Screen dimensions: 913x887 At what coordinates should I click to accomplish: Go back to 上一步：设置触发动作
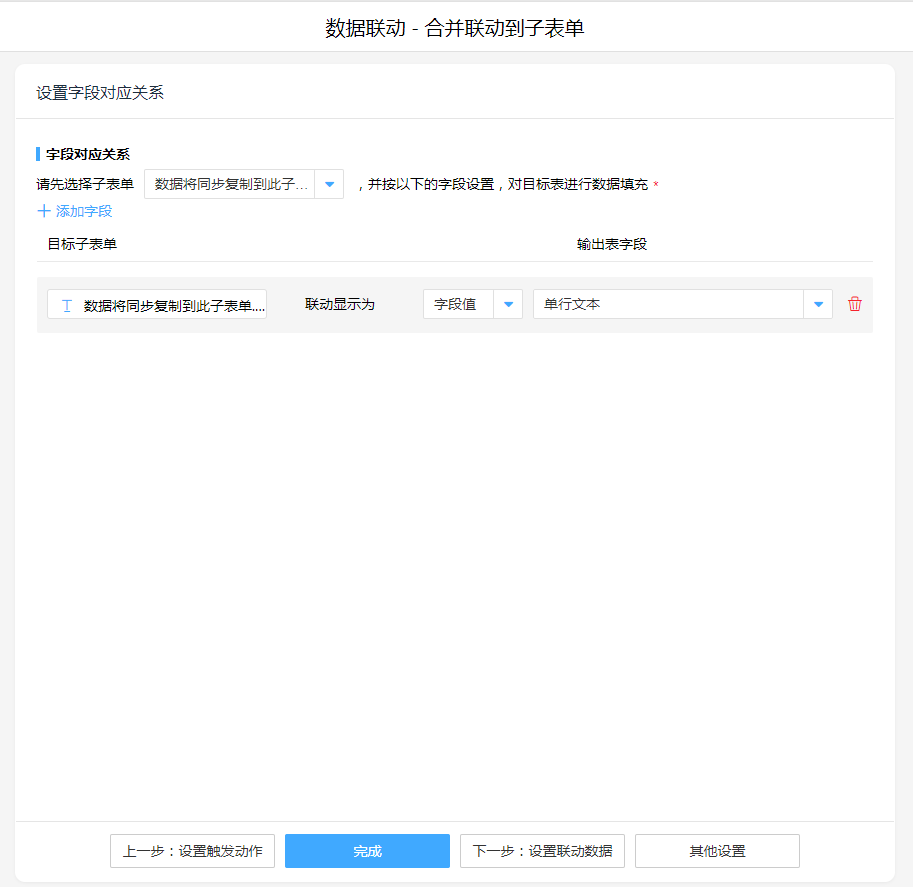click(x=192, y=851)
